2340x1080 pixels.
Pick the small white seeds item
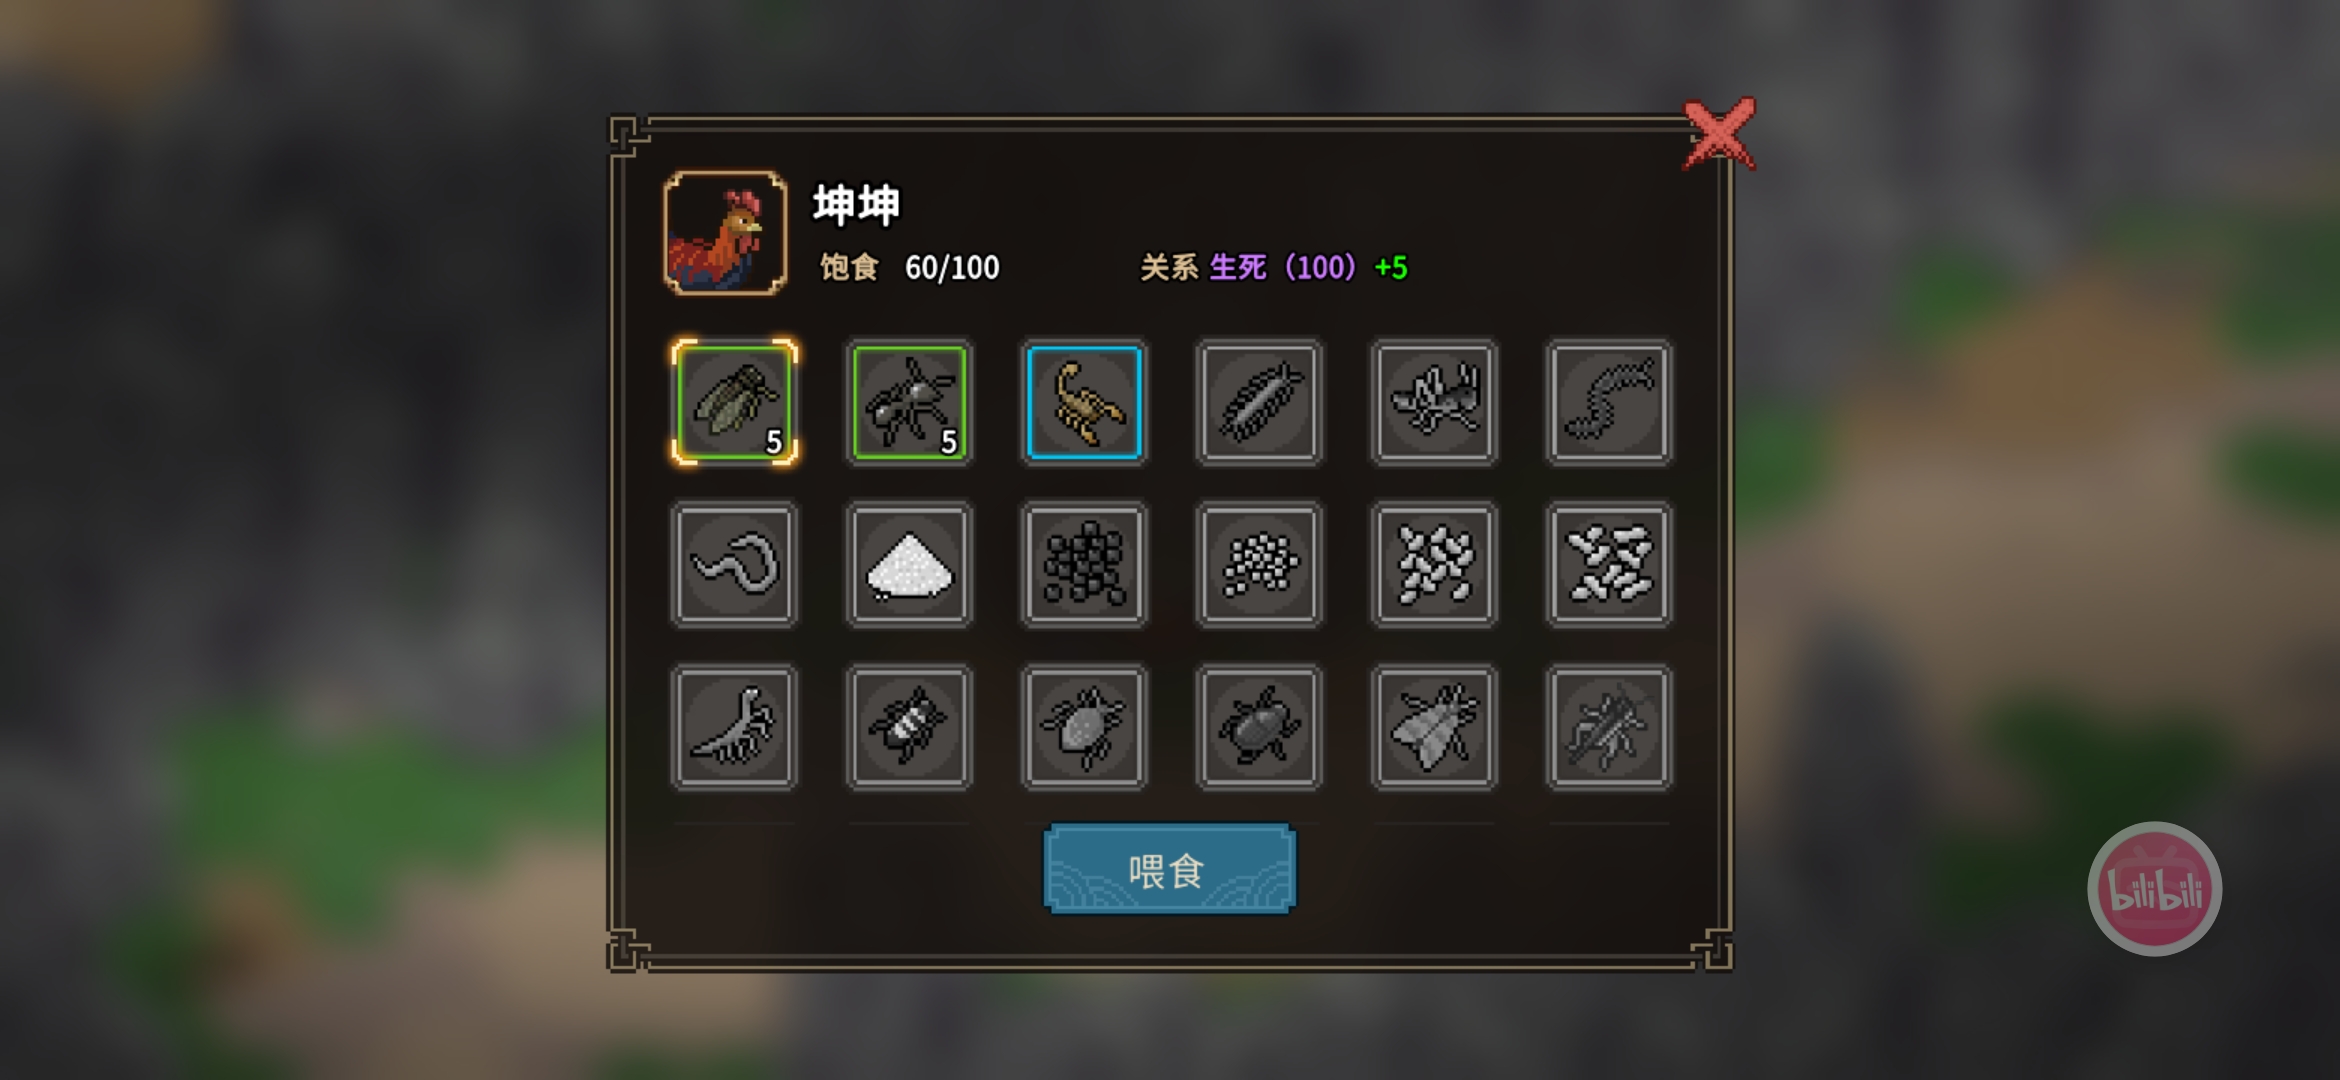click(1259, 565)
